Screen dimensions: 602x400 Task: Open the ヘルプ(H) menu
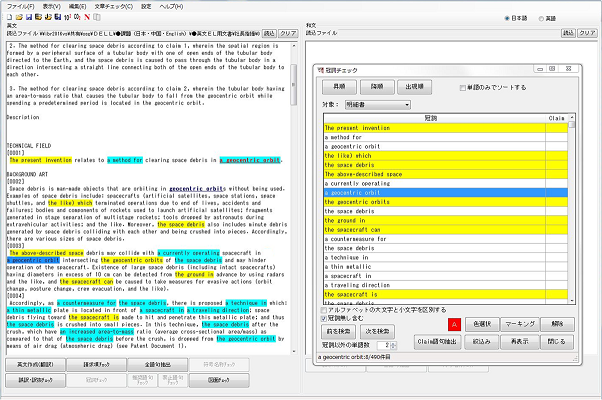point(171,7)
